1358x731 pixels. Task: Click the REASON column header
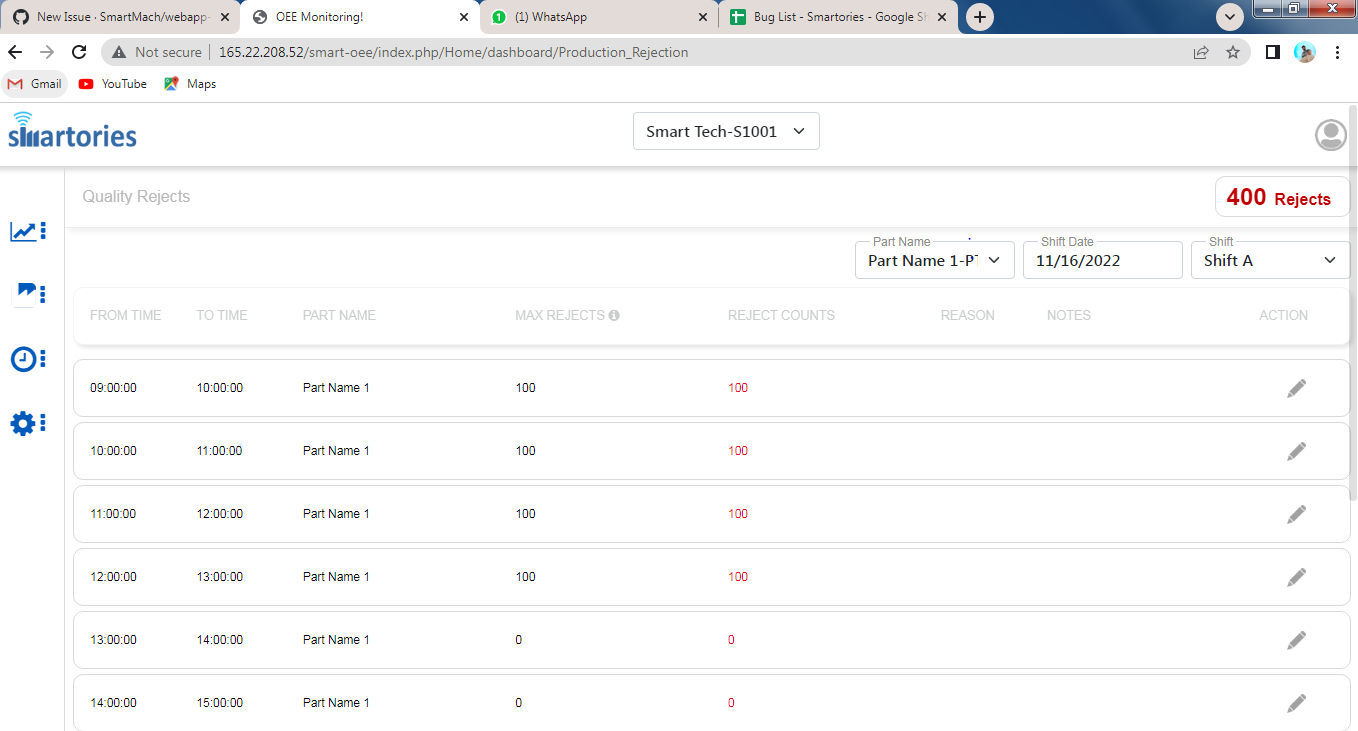point(967,315)
